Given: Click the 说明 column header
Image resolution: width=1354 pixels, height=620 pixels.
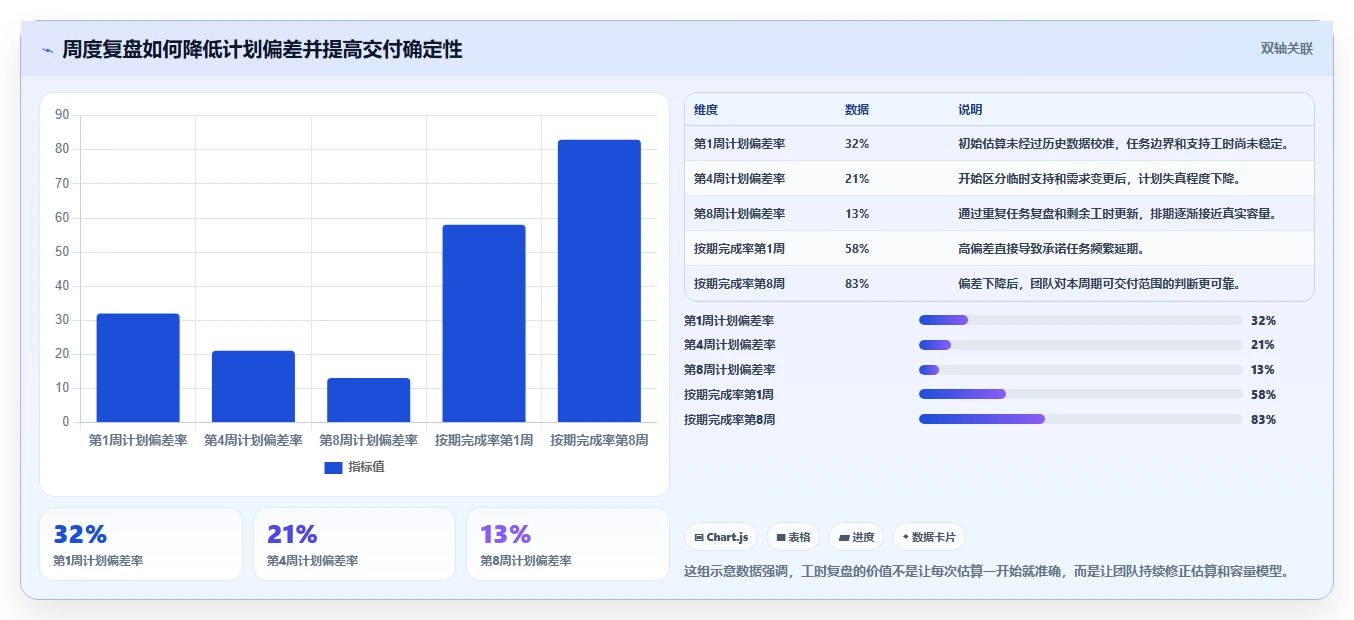Looking at the screenshot, I should click(x=970, y=110).
